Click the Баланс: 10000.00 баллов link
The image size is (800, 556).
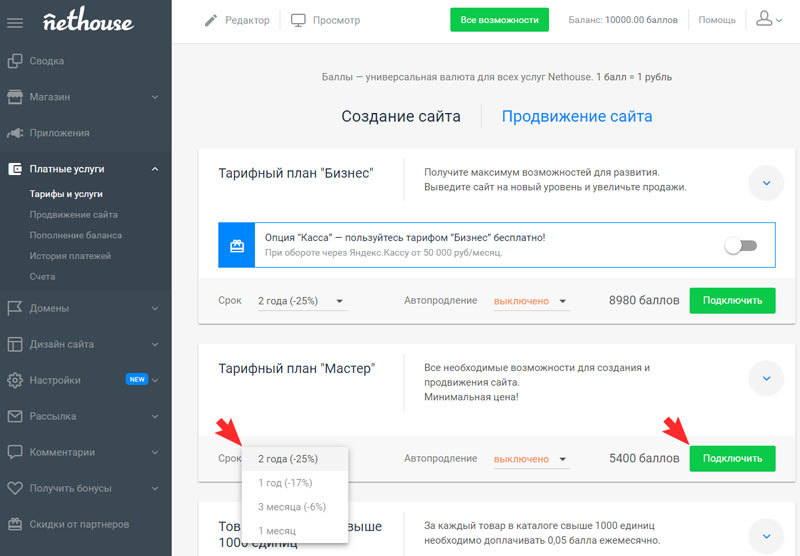[x=623, y=20]
